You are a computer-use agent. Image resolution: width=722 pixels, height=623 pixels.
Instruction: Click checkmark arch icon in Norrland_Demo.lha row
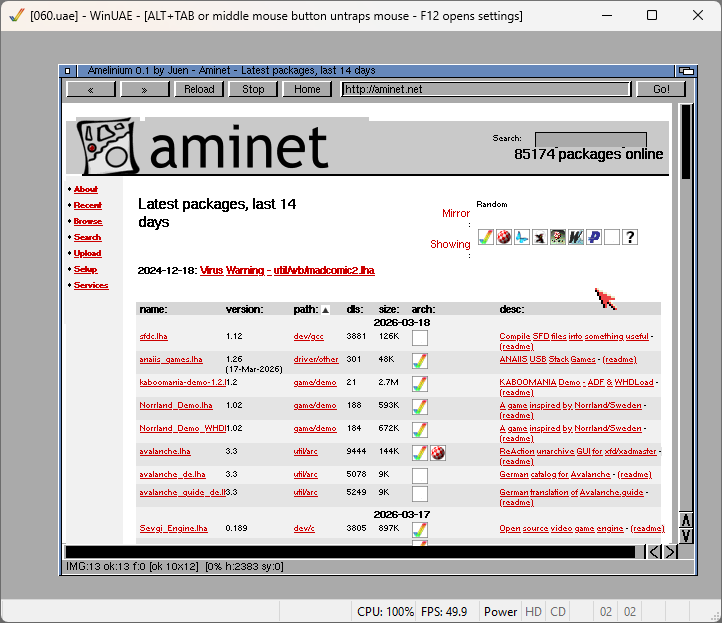pos(420,407)
